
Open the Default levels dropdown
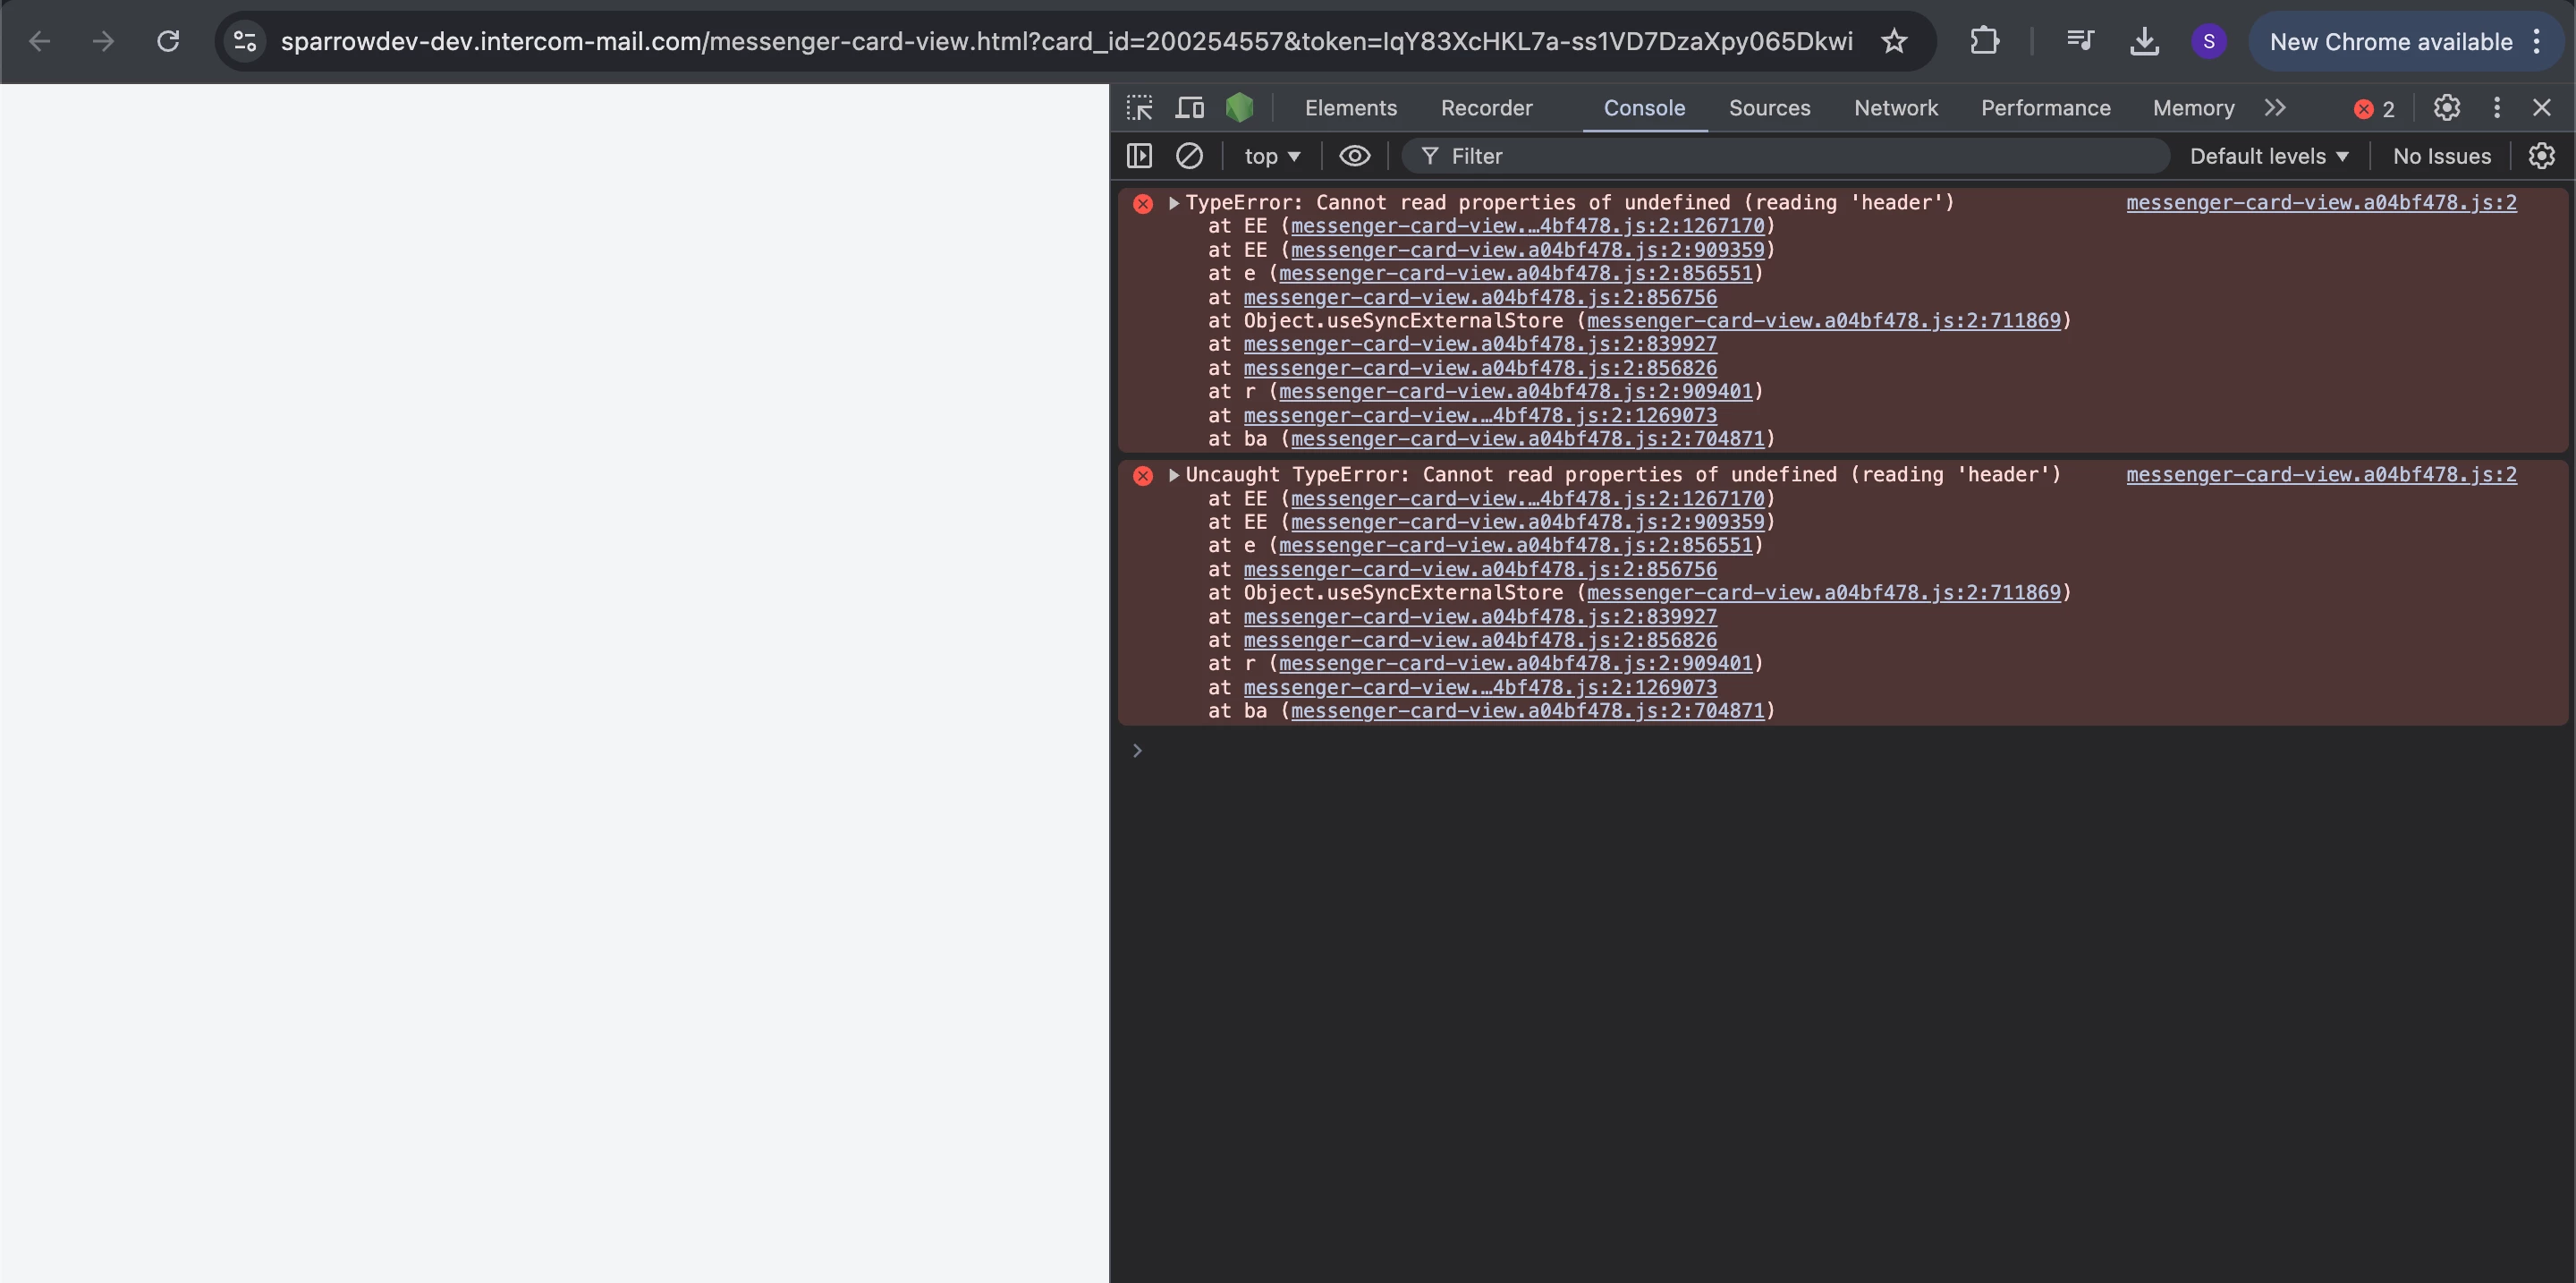2268,156
